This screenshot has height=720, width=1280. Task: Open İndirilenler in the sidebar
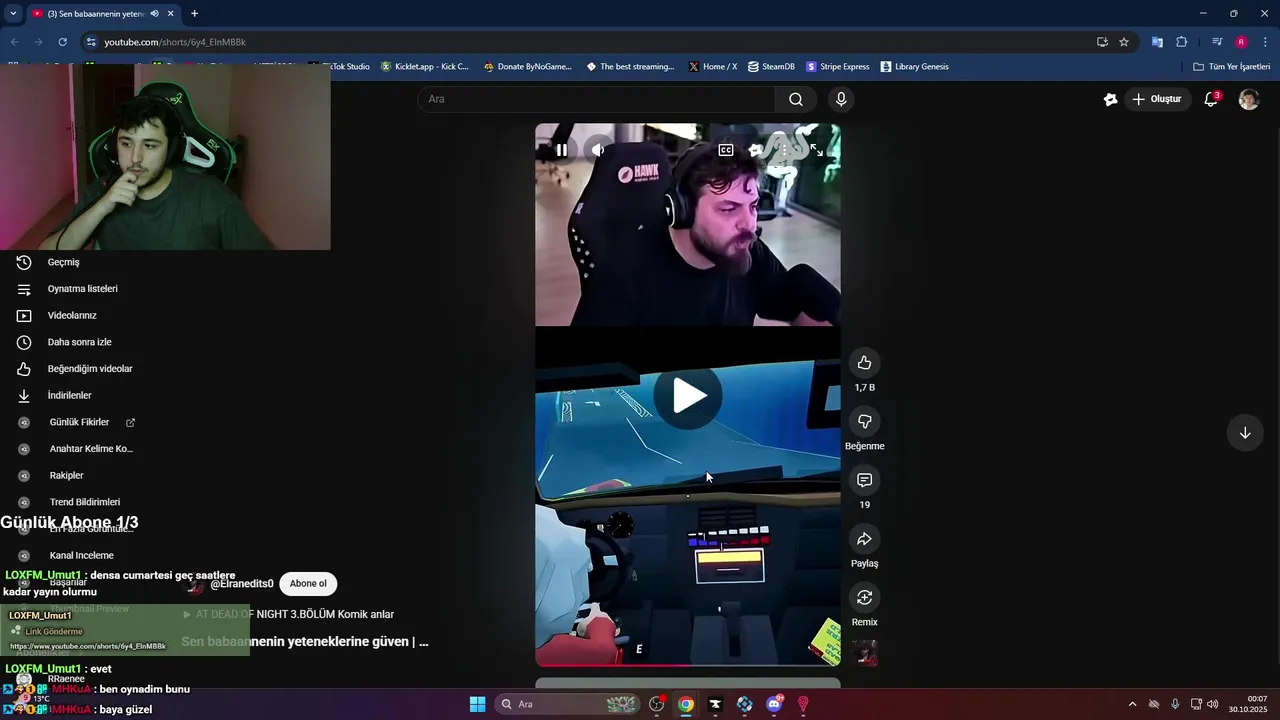click(x=70, y=395)
